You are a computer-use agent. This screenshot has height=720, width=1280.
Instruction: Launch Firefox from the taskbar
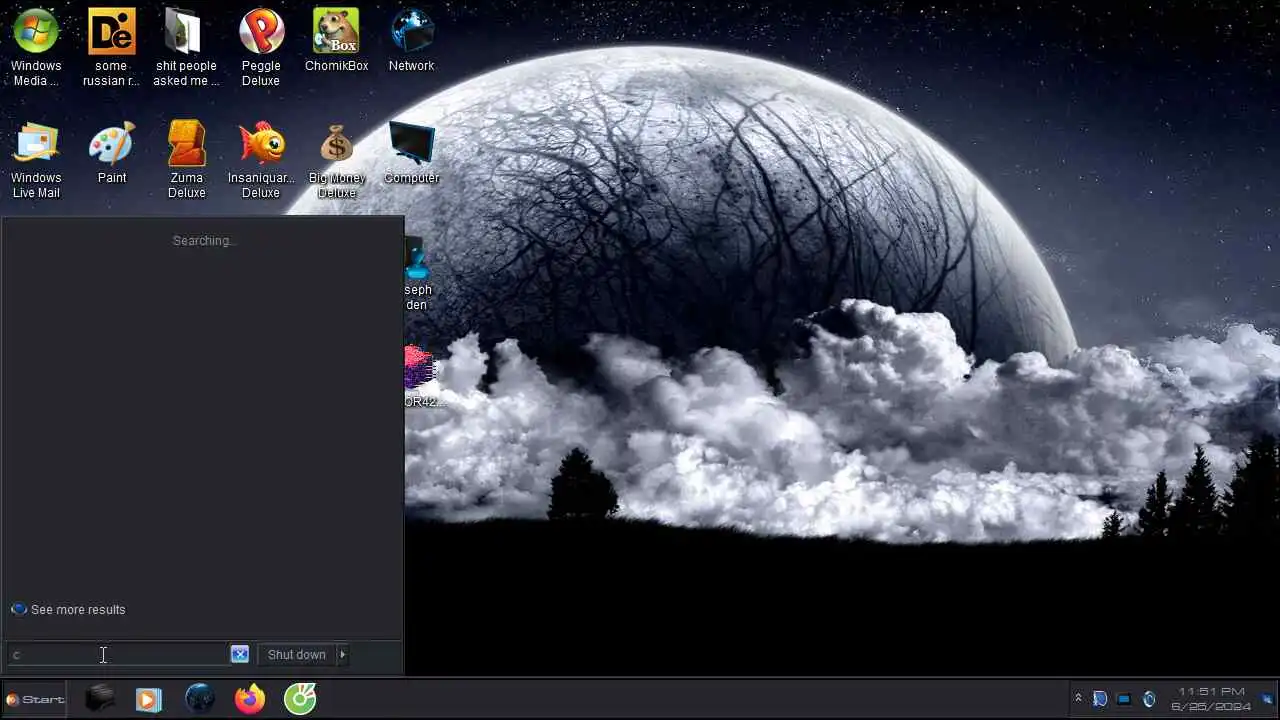250,699
